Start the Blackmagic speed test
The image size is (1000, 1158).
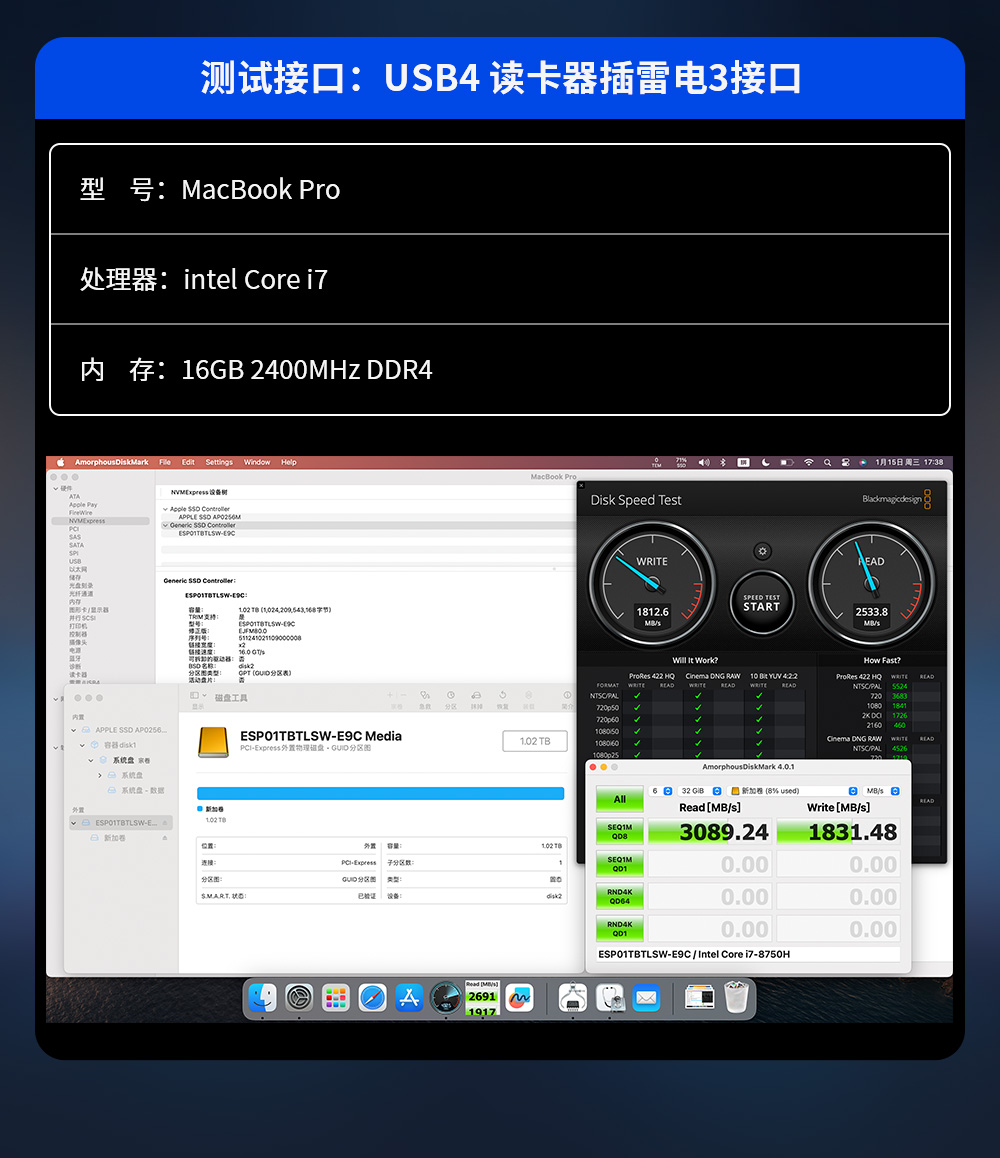[761, 603]
